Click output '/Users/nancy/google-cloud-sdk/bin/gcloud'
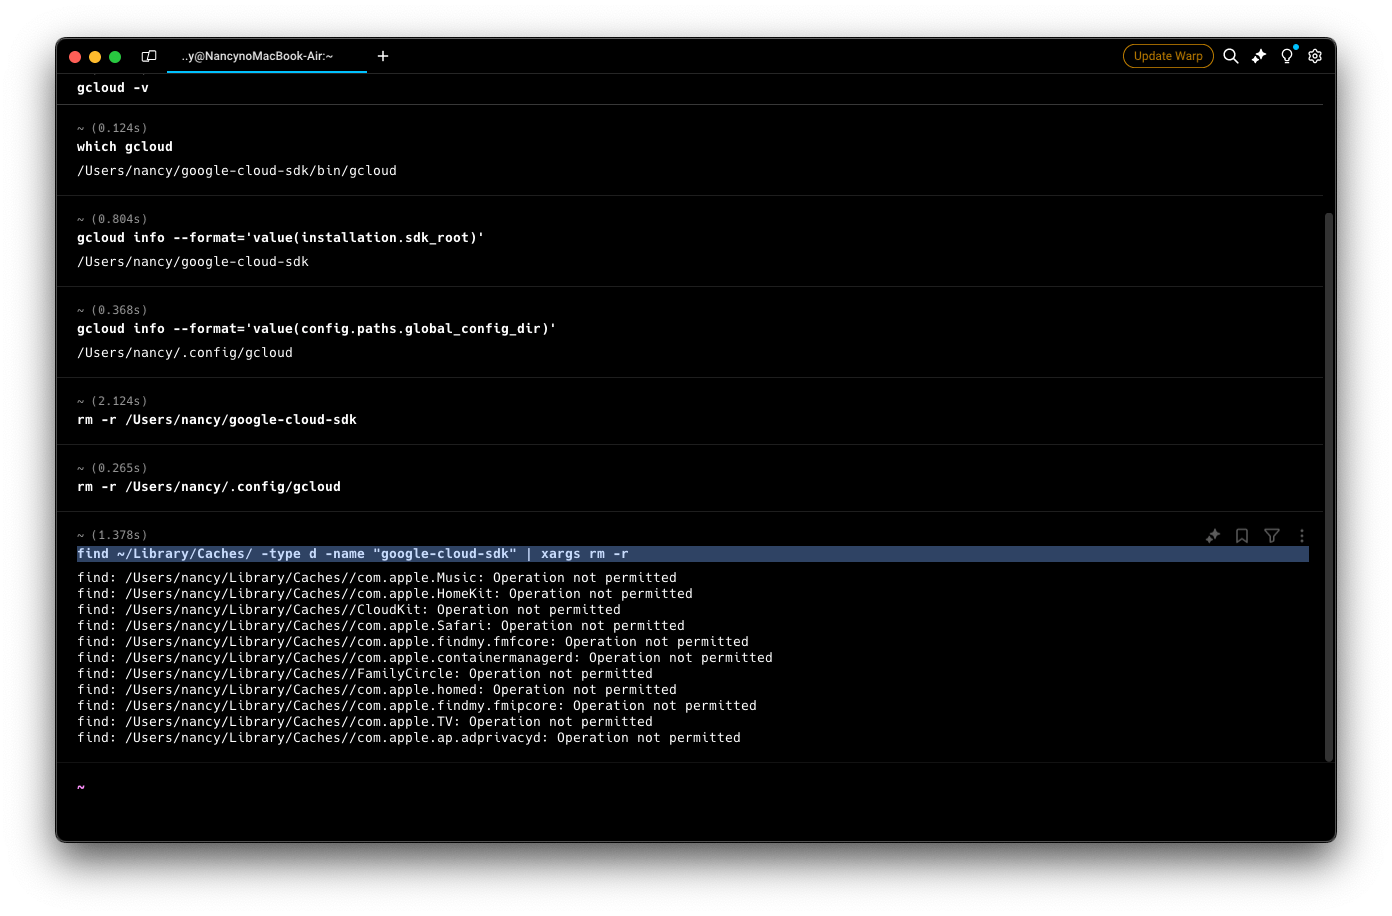 [x=237, y=171]
